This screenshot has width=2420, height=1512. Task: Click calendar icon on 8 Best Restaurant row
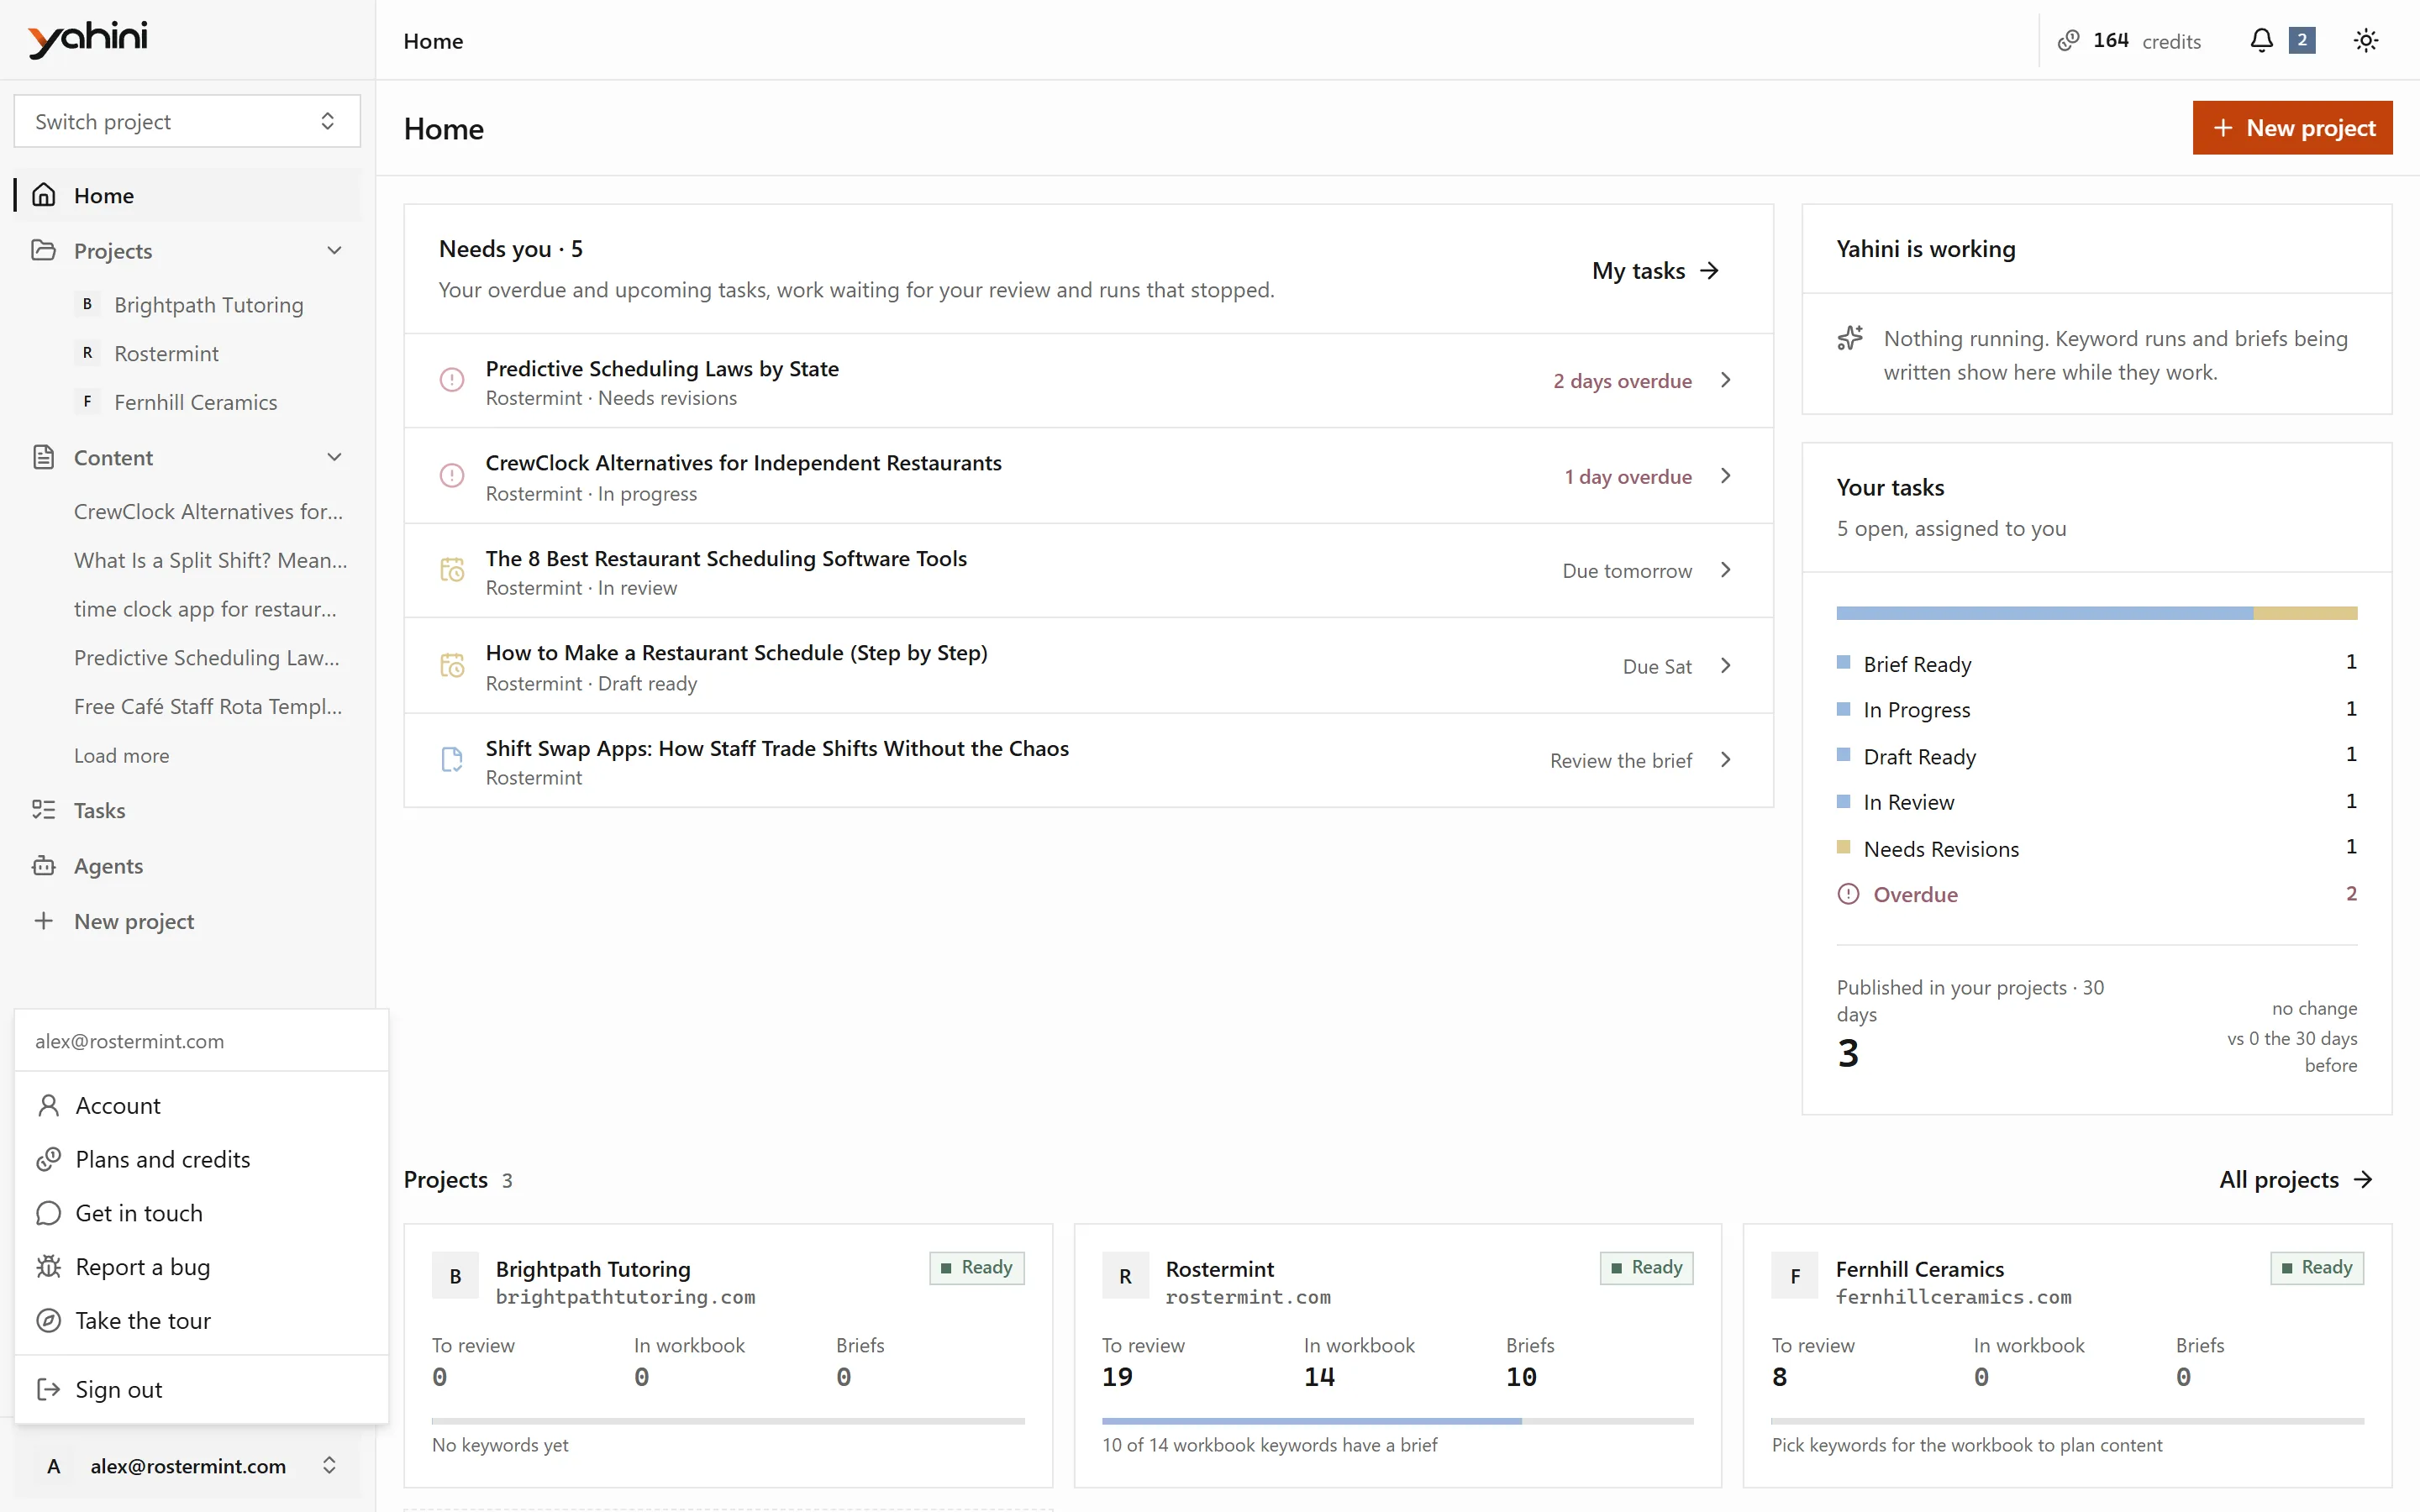(x=452, y=570)
